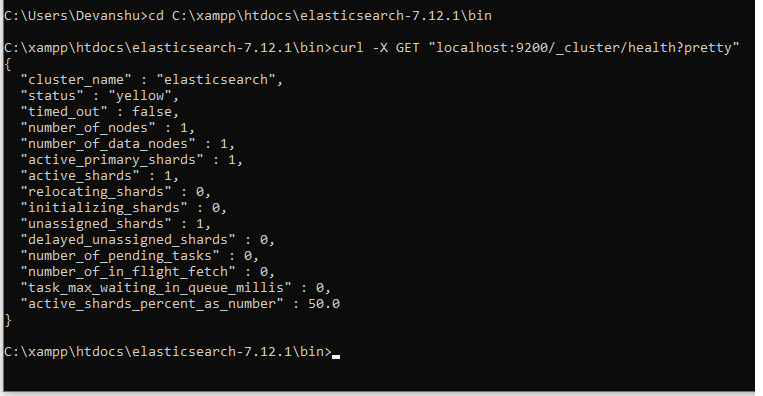Image resolution: width=763 pixels, height=396 pixels.
Task: Click the opening curly brace of JSON output
Action: (8, 64)
